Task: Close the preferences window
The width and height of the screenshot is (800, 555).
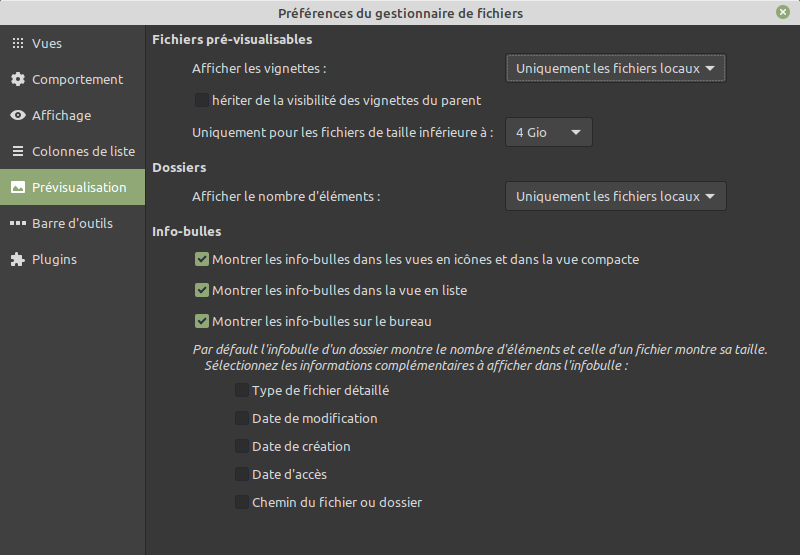Action: coord(782,13)
